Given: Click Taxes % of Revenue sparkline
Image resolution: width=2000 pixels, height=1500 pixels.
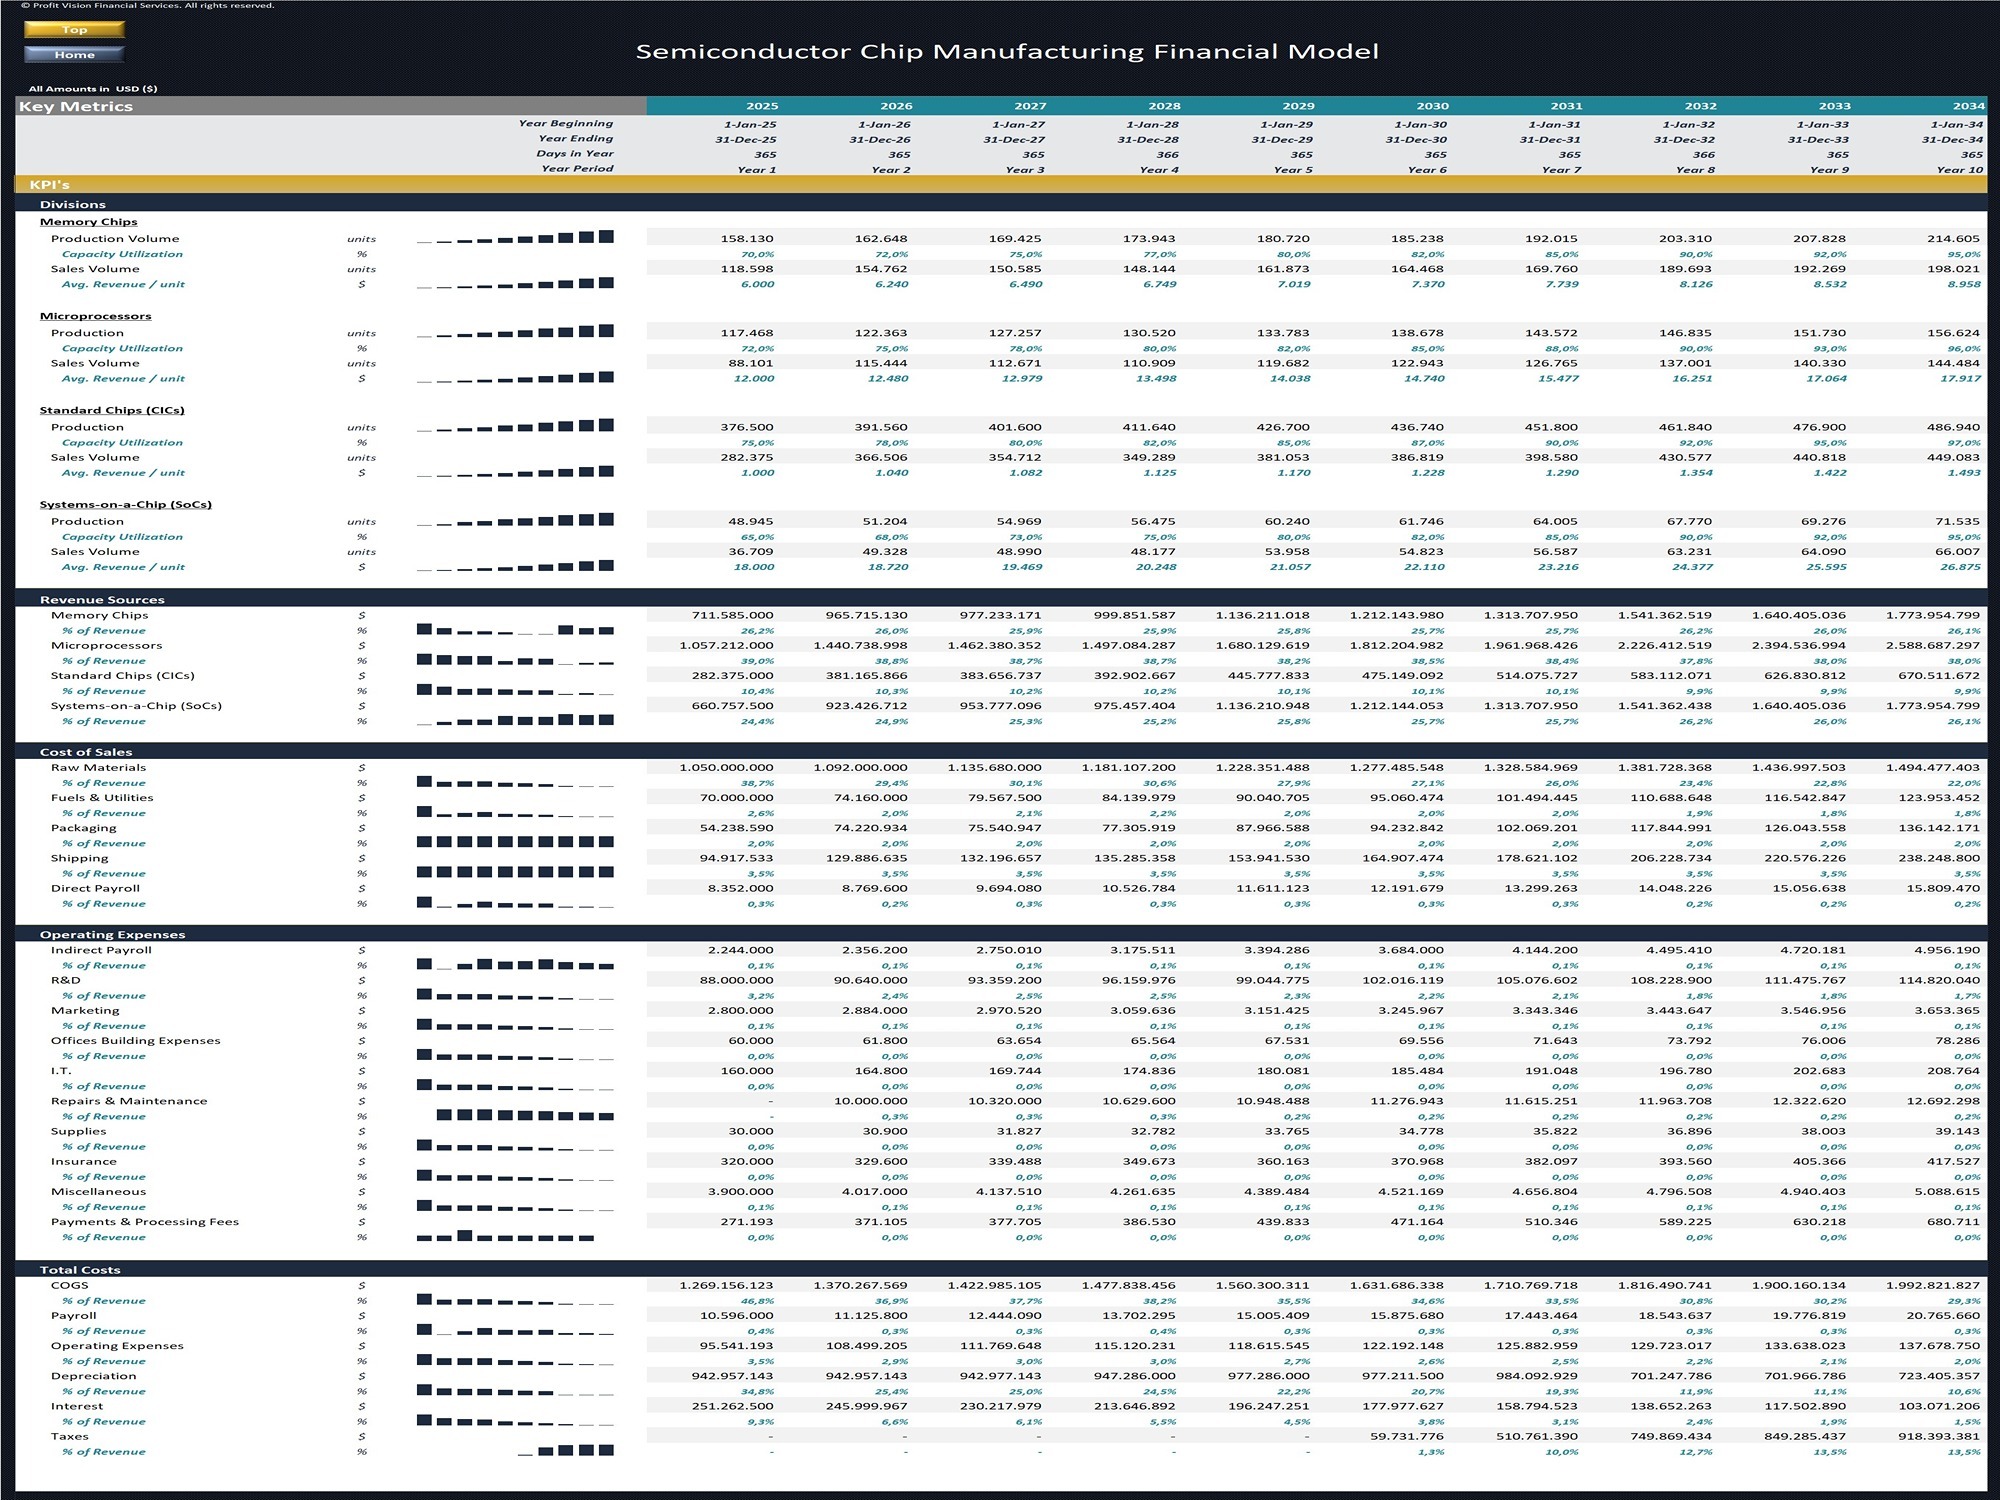Looking at the screenshot, I should pyautogui.click(x=565, y=1450).
